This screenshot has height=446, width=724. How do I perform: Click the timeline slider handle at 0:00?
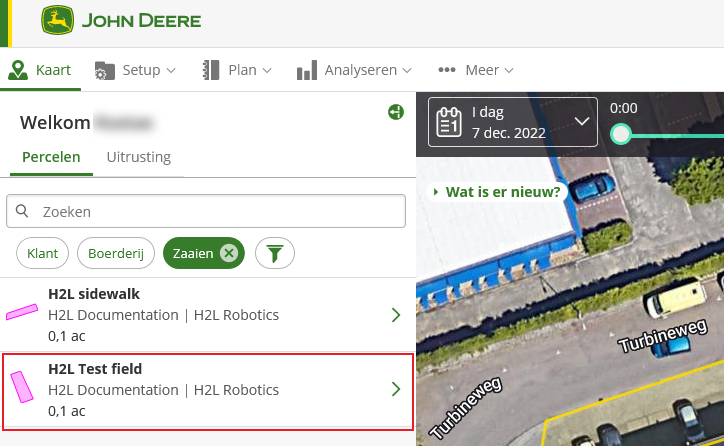pos(621,134)
